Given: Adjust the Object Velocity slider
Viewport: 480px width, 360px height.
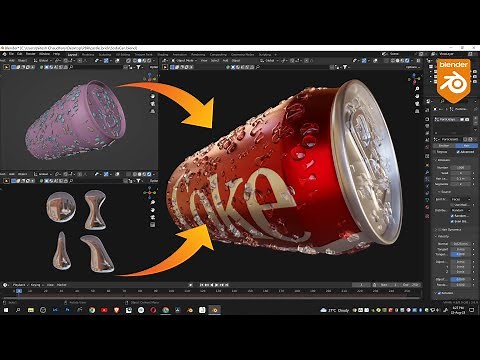Looking at the screenshot, I should coord(461,279).
